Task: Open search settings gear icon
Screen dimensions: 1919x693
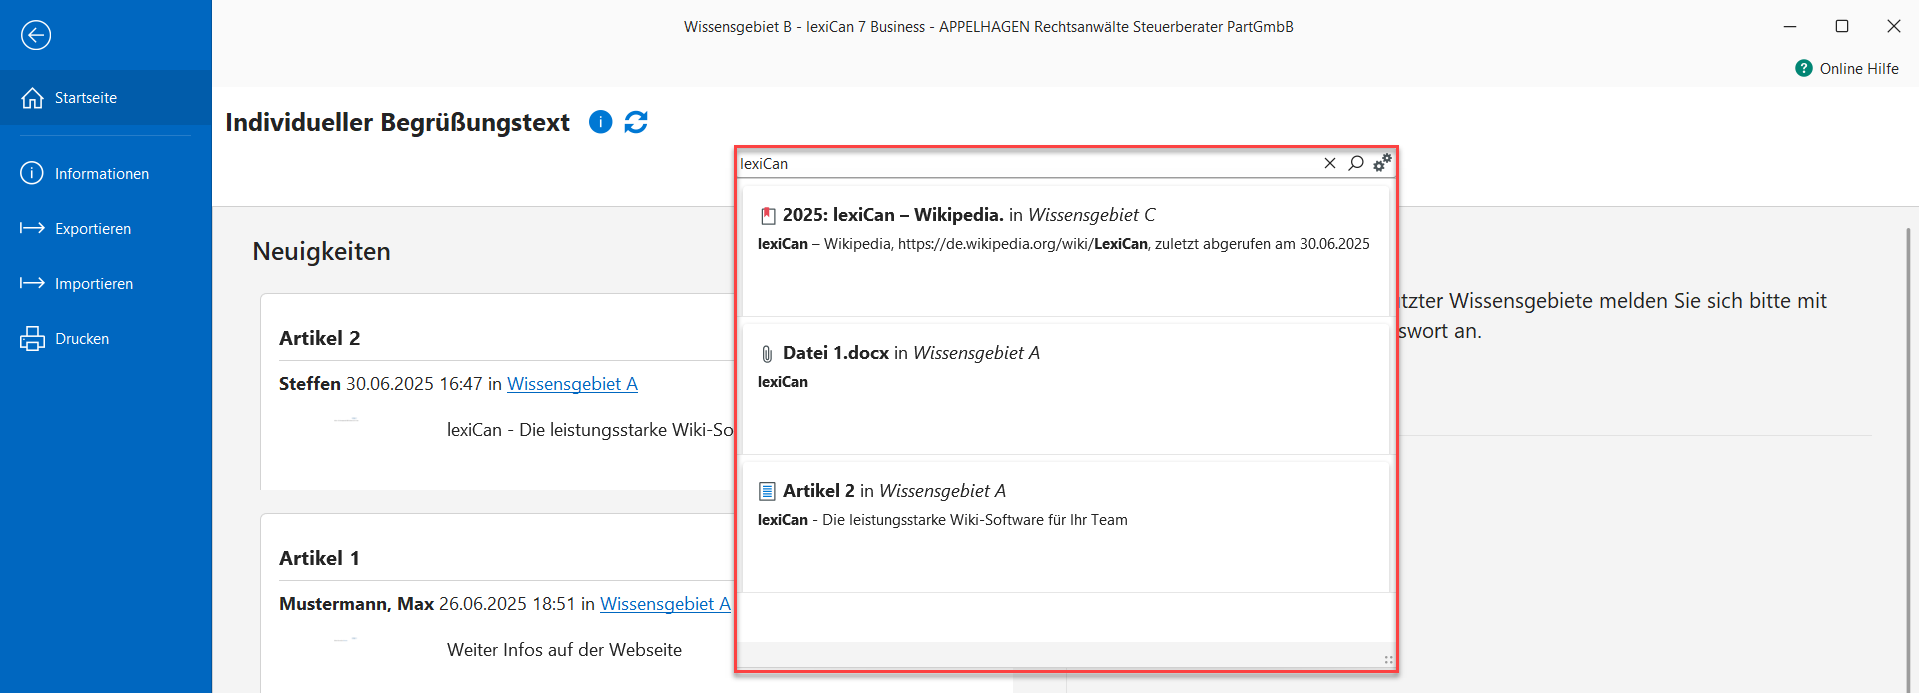Action: coord(1382,162)
